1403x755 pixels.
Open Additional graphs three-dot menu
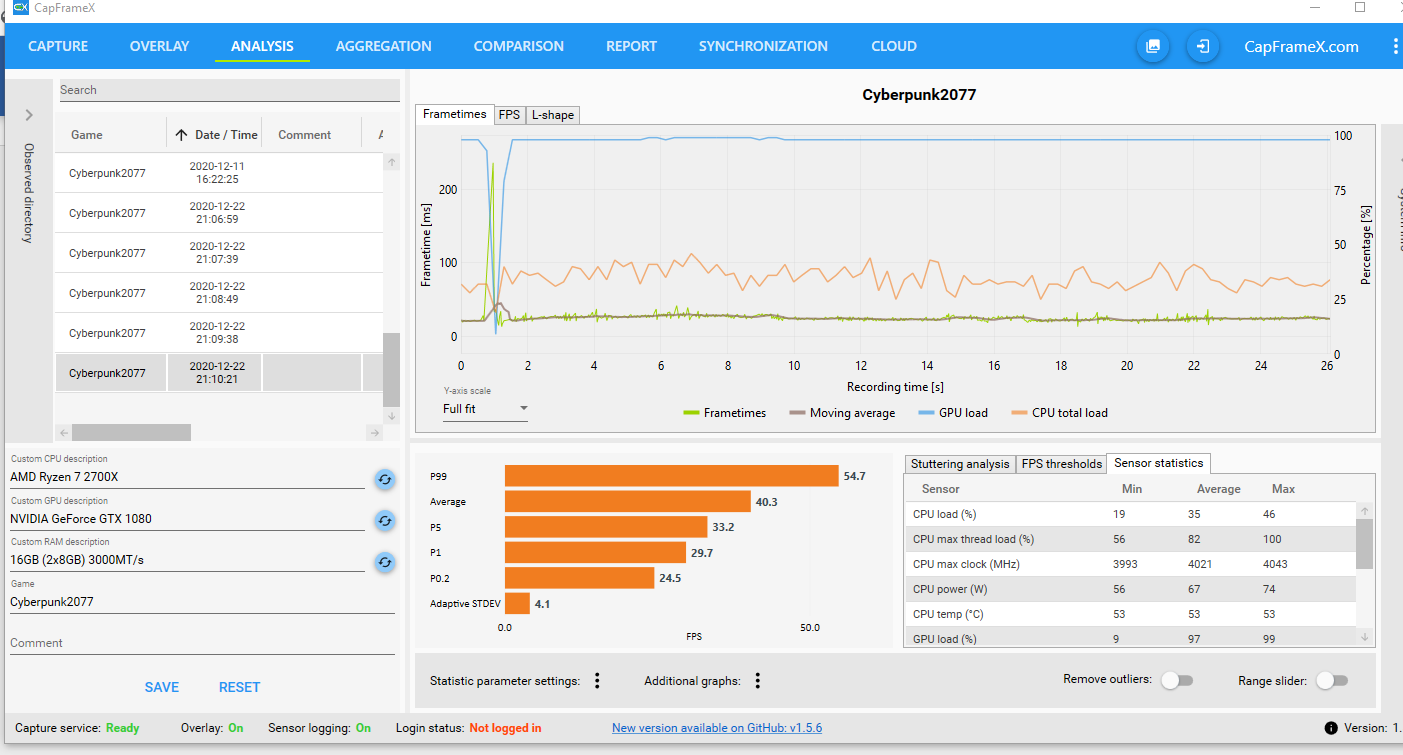pos(758,681)
